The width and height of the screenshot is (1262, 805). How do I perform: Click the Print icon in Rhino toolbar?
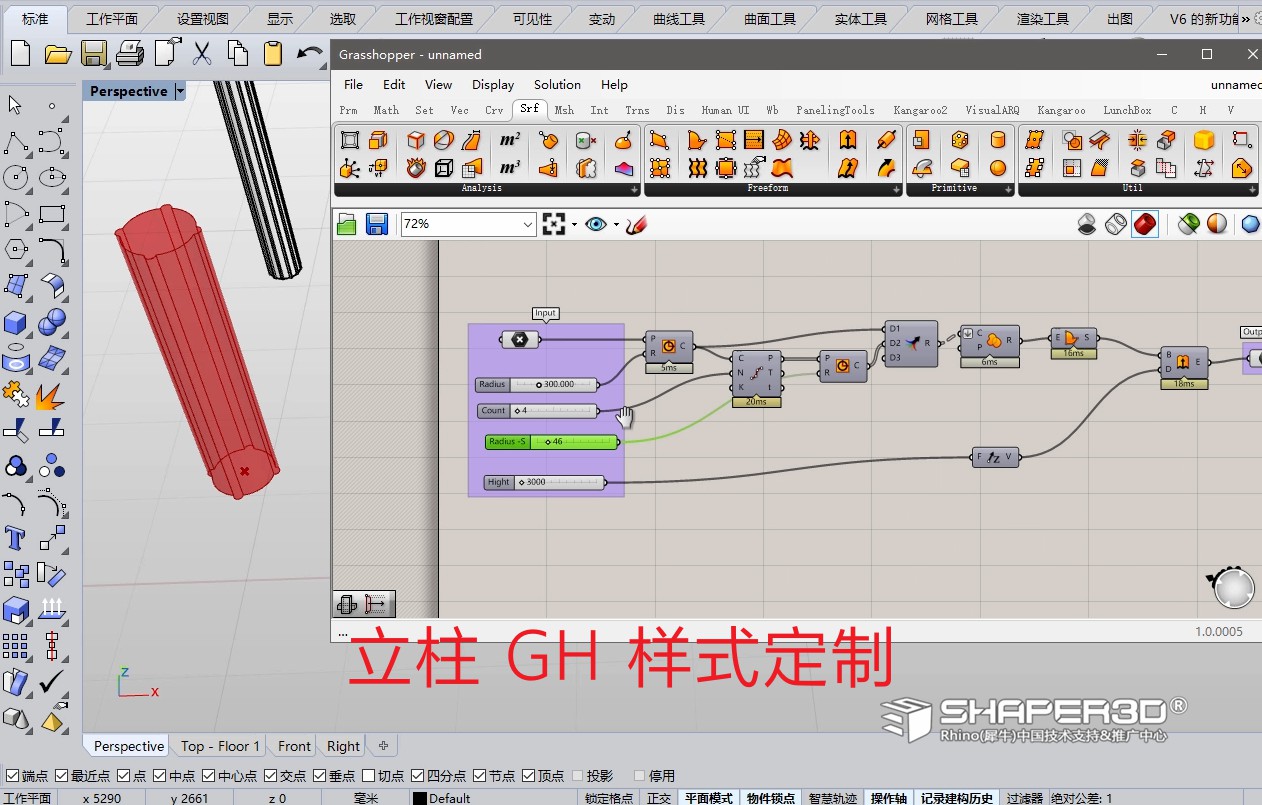130,53
